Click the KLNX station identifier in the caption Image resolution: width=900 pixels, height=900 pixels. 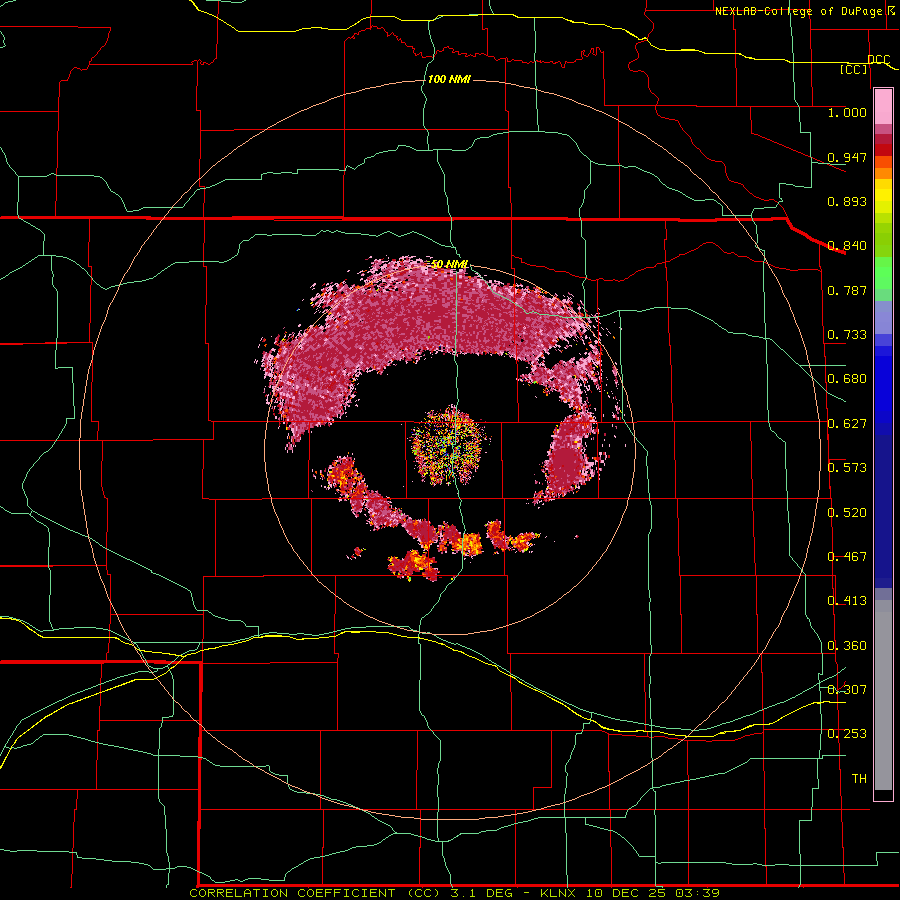pyautogui.click(x=559, y=893)
